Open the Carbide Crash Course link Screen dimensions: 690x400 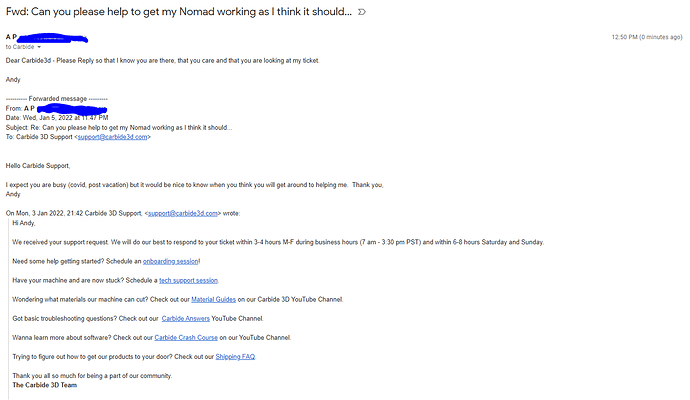coord(186,338)
